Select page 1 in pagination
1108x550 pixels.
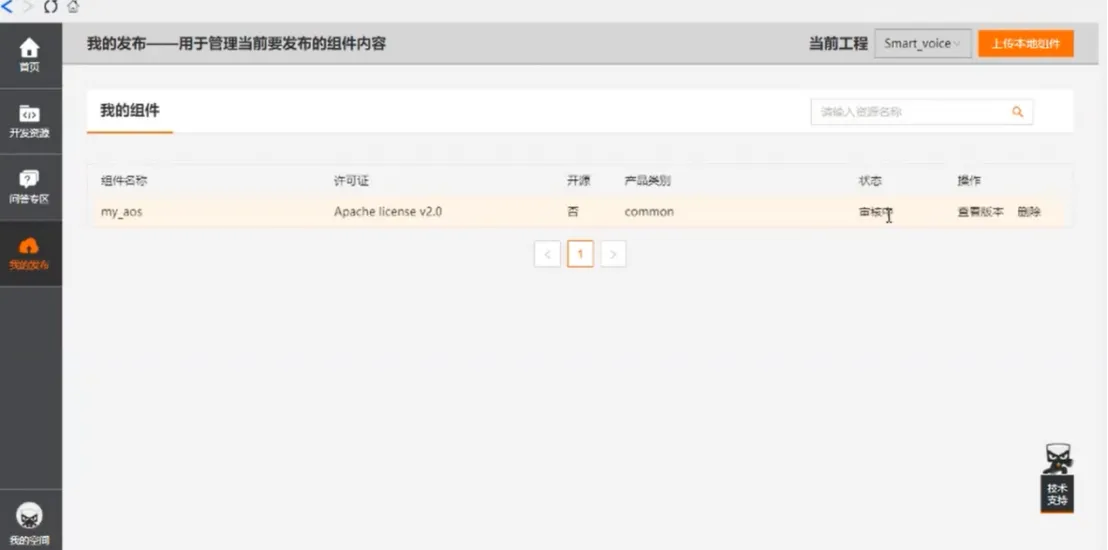click(580, 254)
